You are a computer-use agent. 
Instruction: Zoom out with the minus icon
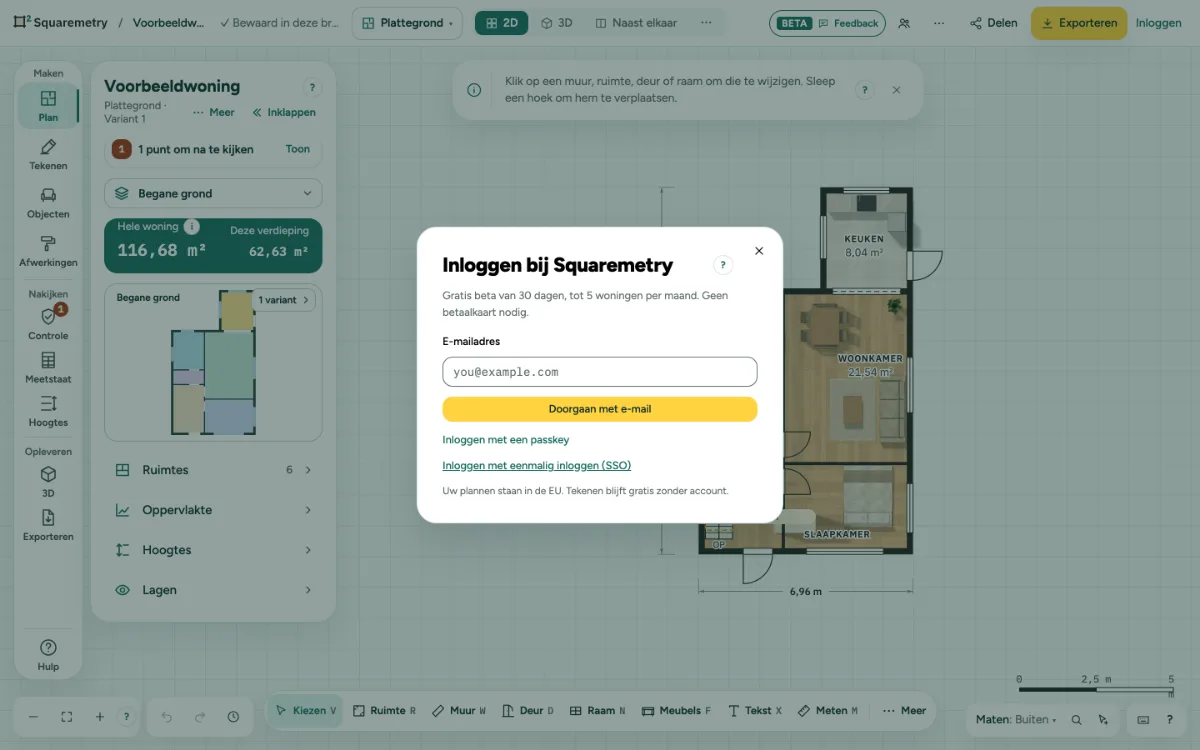33,717
